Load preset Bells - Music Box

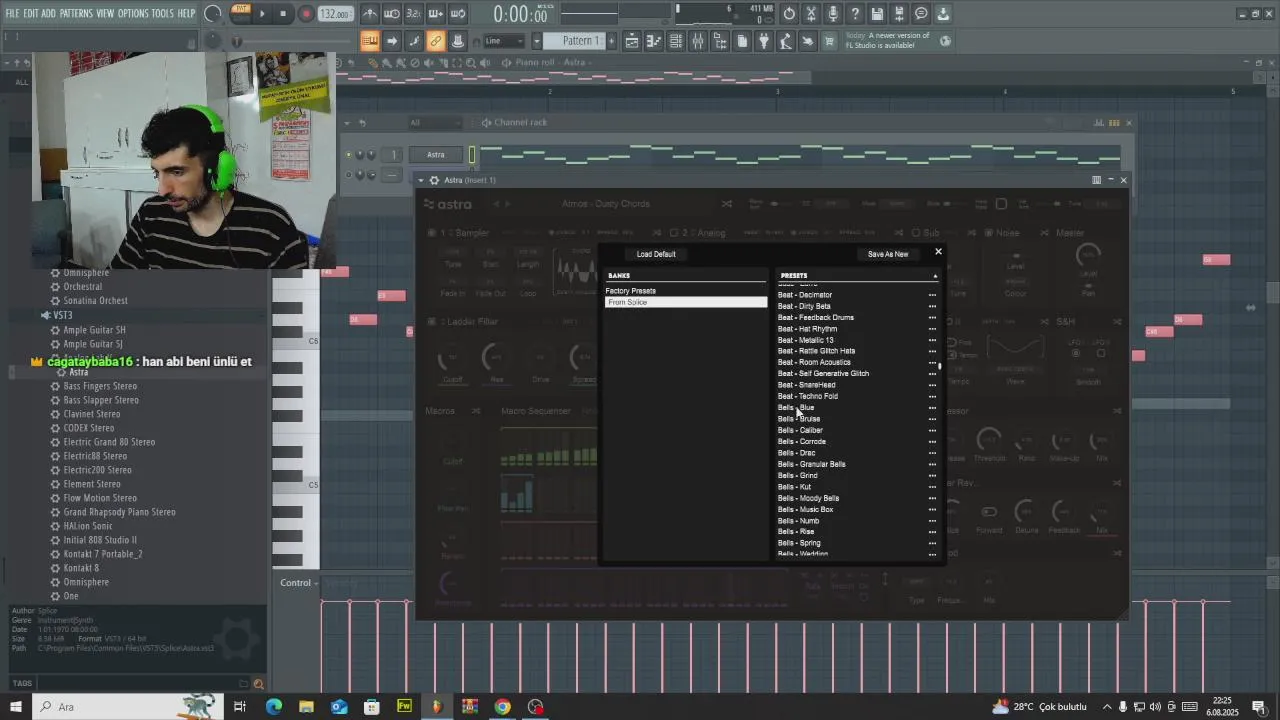click(805, 509)
